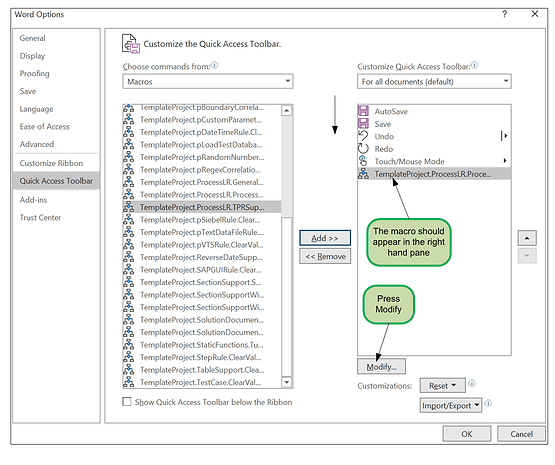
Task: Select the Redo circular arrow icon
Action: (363, 149)
